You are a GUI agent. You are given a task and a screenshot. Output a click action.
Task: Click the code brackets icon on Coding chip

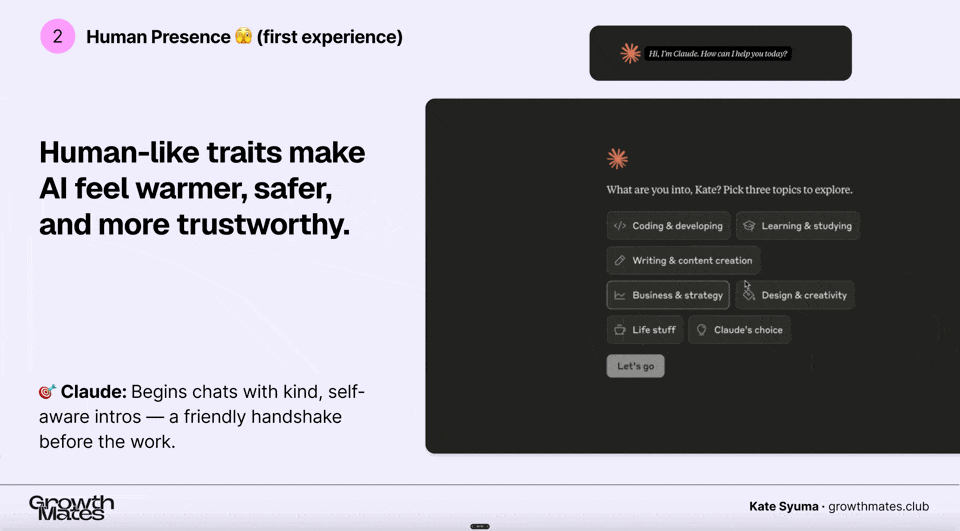click(x=620, y=225)
